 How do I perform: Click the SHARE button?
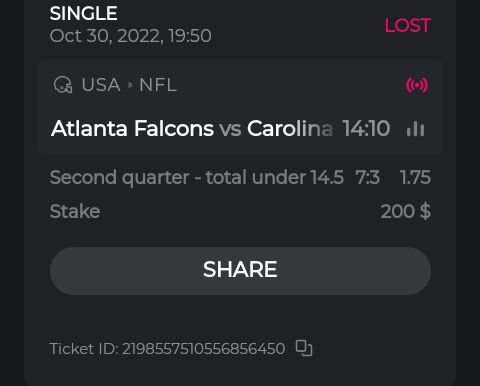240,271
